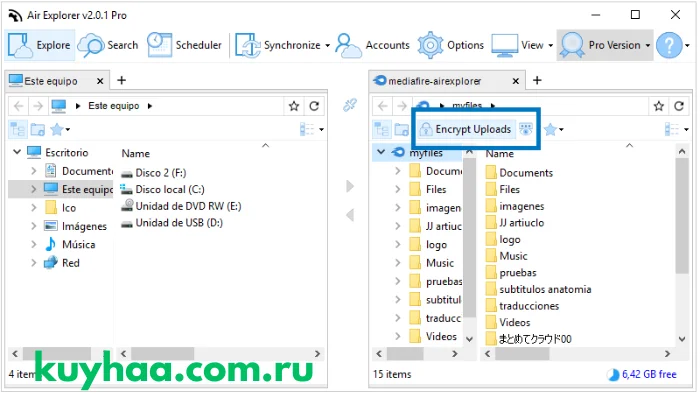
Task: Click the Synchronize button
Action: pos(278,45)
